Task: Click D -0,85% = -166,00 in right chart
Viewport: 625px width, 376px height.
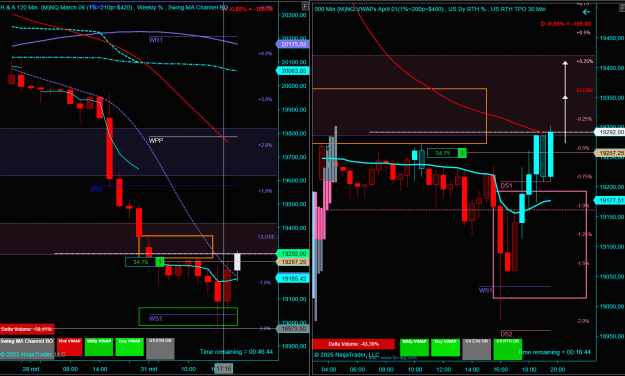Action: tap(566, 24)
